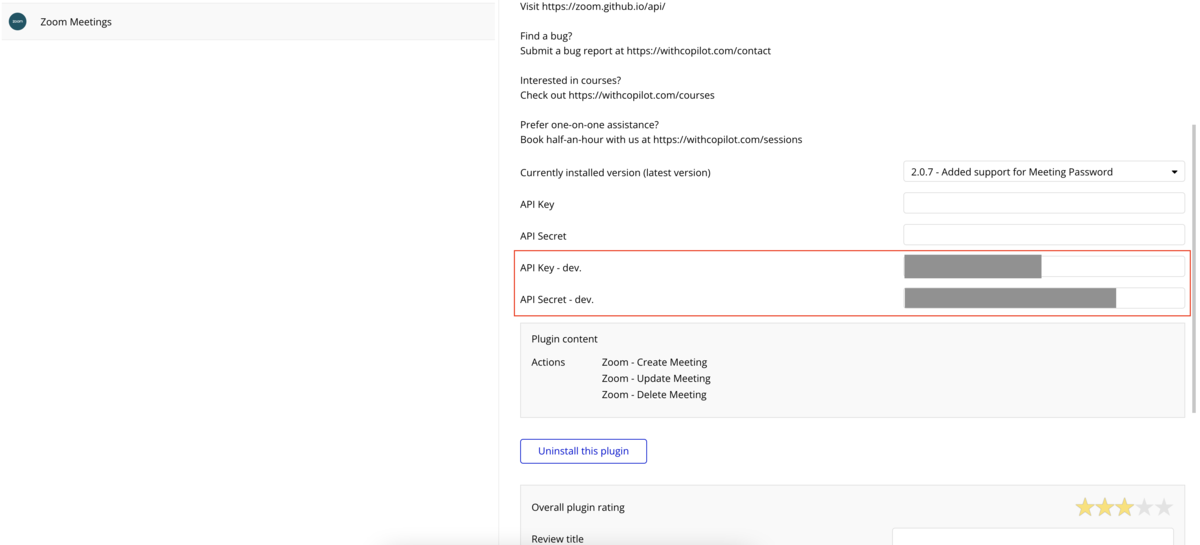Focus the API Secret - dev. field
Image resolution: width=1200 pixels, height=545 pixels.
1044,298
